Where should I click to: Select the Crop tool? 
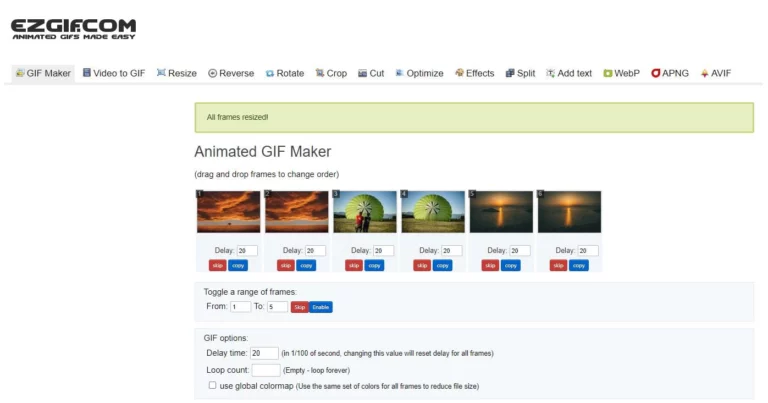coord(331,73)
